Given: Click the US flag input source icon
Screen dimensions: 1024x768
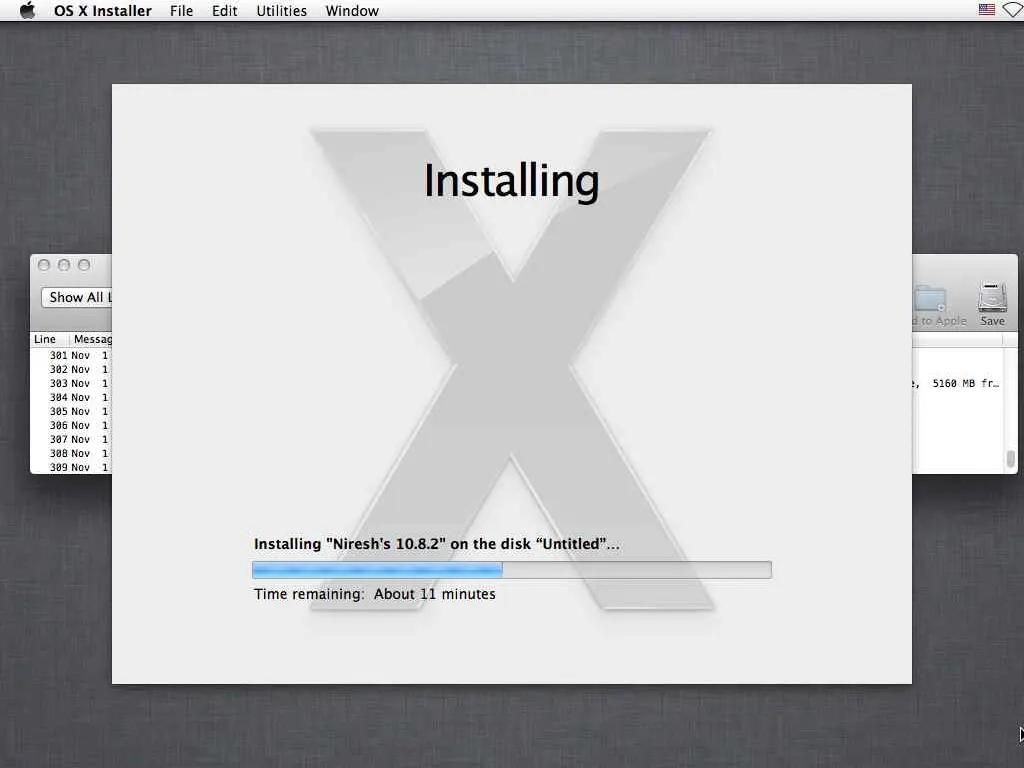Looking at the screenshot, I should 987,10.
